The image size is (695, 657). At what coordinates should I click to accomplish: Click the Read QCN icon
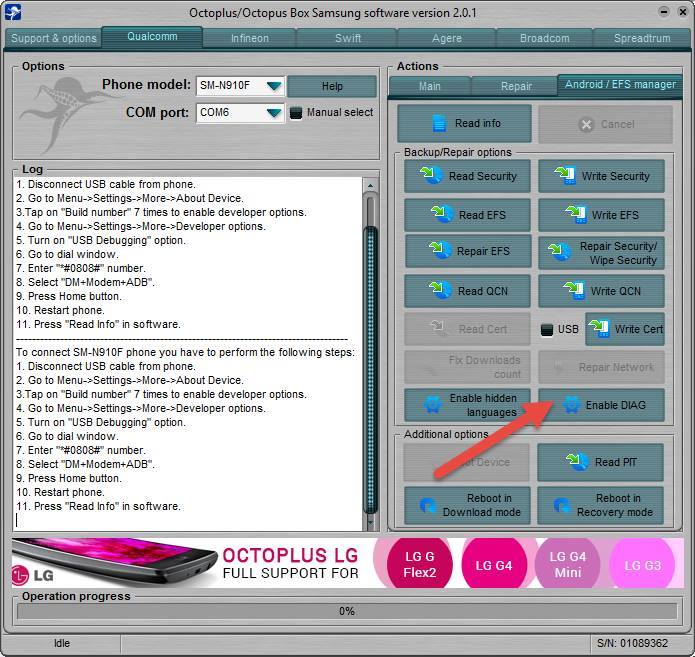(441, 291)
